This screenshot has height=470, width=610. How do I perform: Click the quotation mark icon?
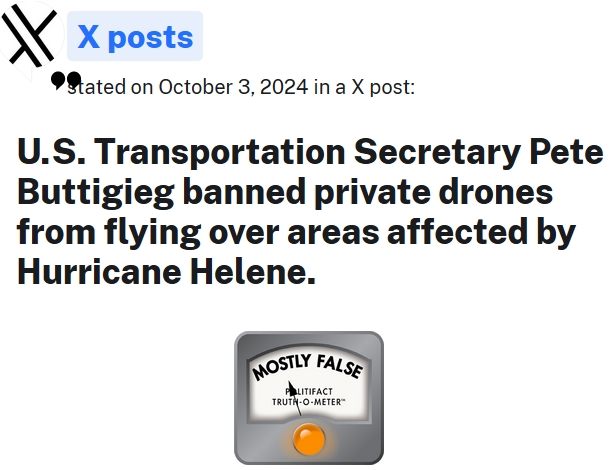click(x=66, y=79)
